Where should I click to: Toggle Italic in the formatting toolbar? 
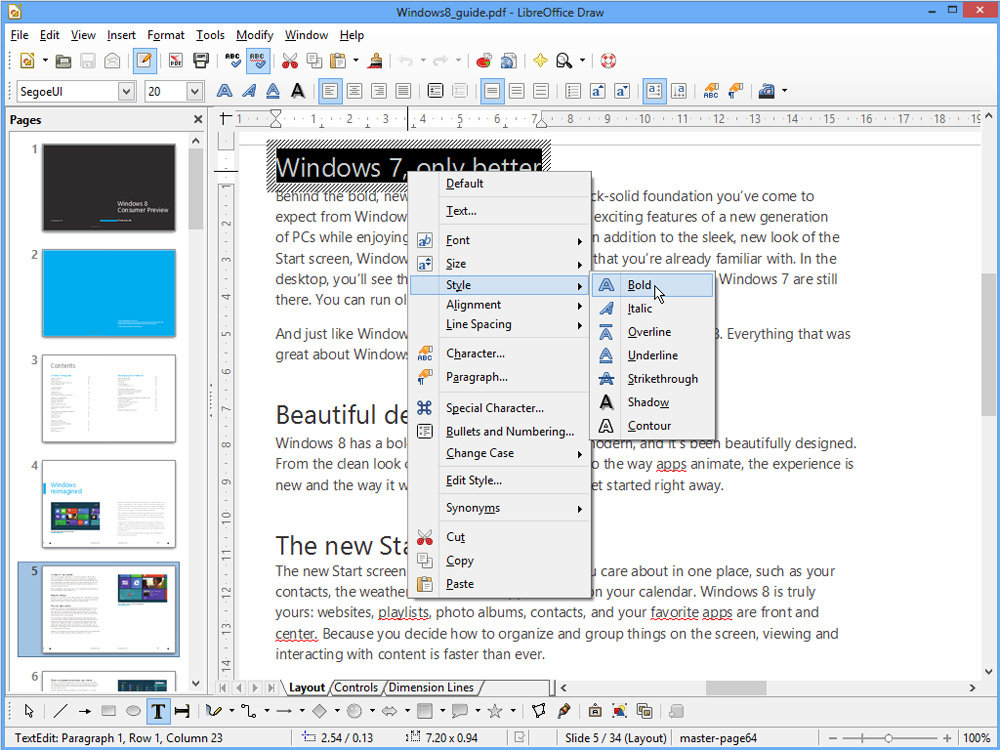pyautogui.click(x=249, y=91)
